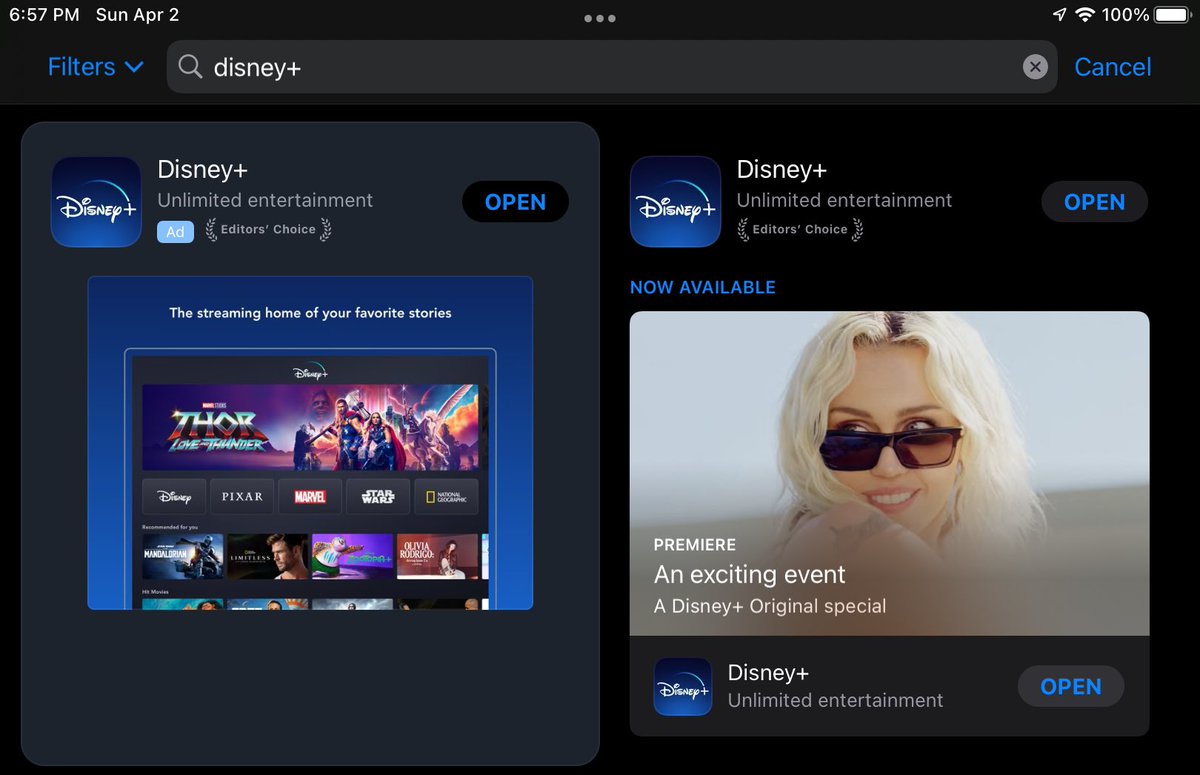Screen dimensions: 1200x775
Task: Tap the Wi-Fi icon in status bar
Action: pos(1085,15)
